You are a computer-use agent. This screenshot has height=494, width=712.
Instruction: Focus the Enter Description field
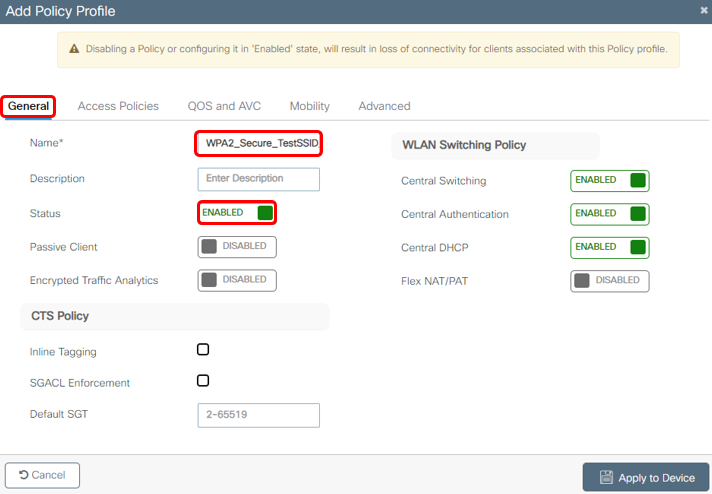click(x=259, y=179)
